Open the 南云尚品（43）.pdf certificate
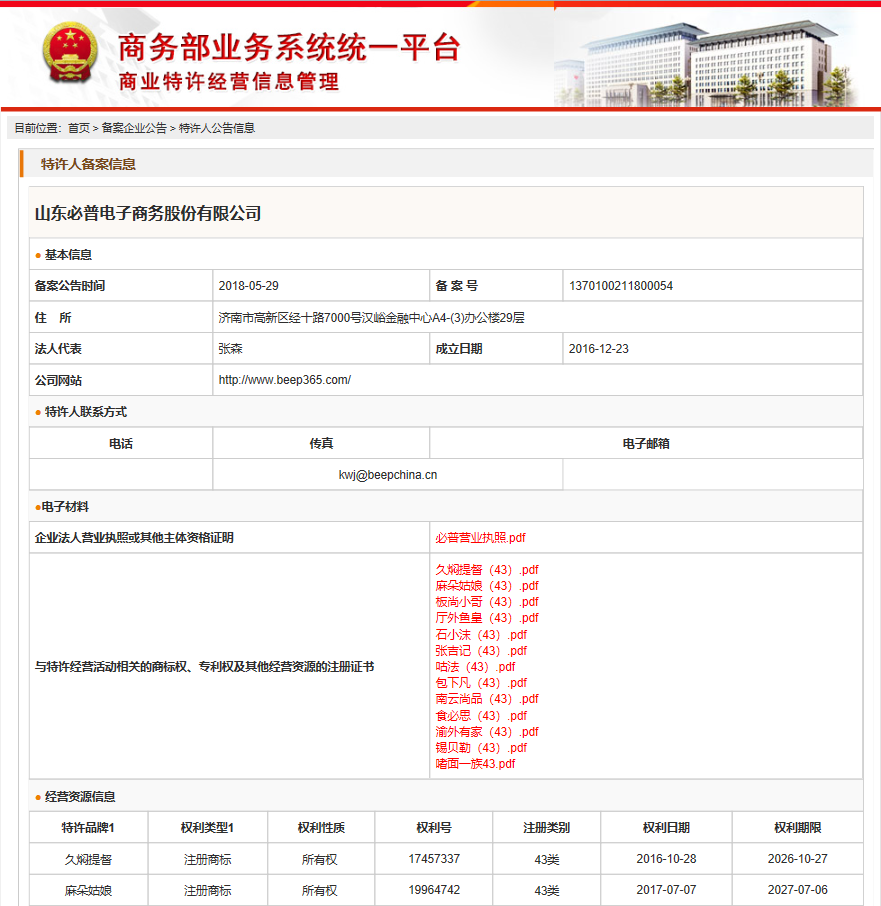This screenshot has width=881, height=906. pyautogui.click(x=487, y=699)
